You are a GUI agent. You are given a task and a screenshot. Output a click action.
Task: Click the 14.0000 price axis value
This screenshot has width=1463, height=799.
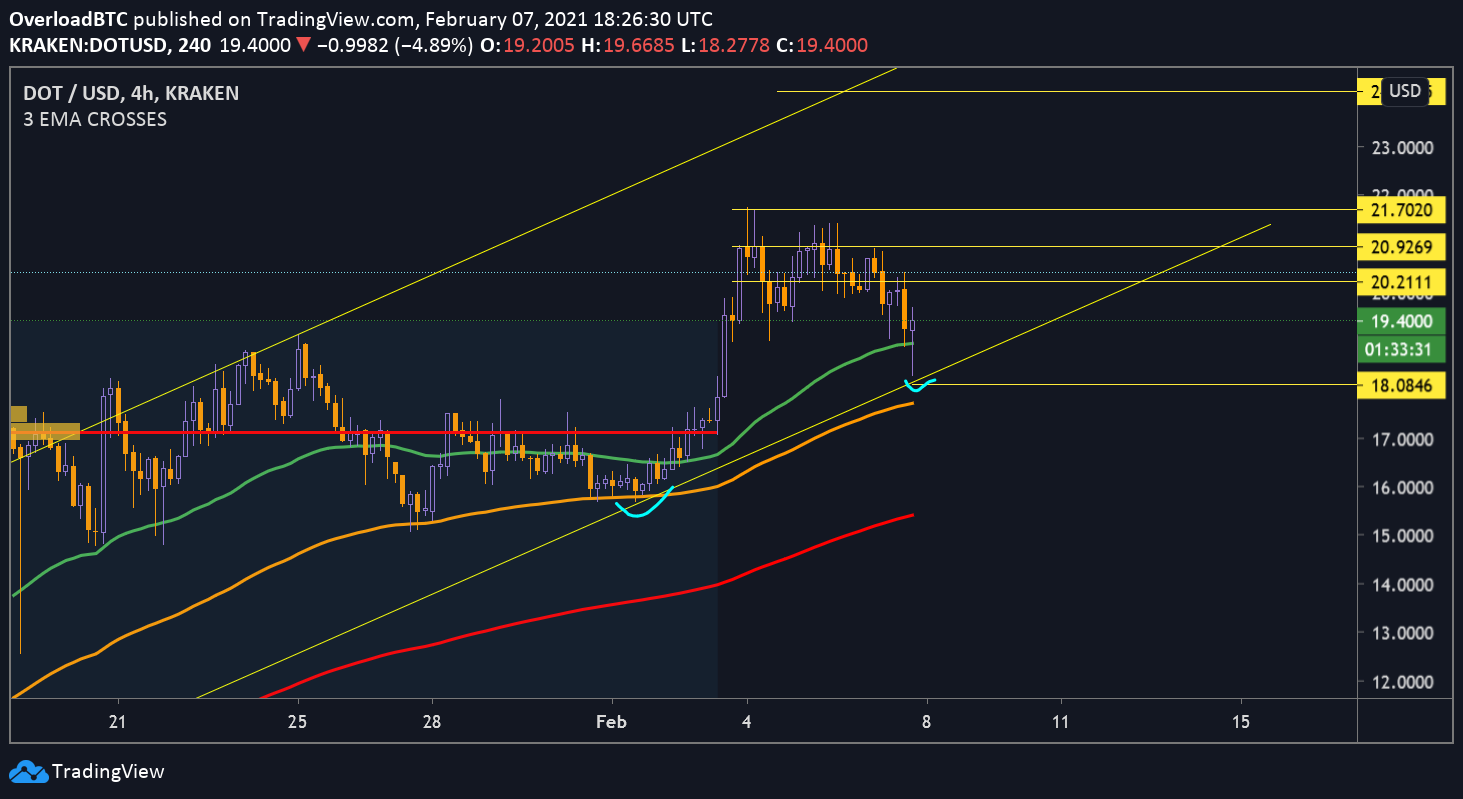click(1402, 585)
